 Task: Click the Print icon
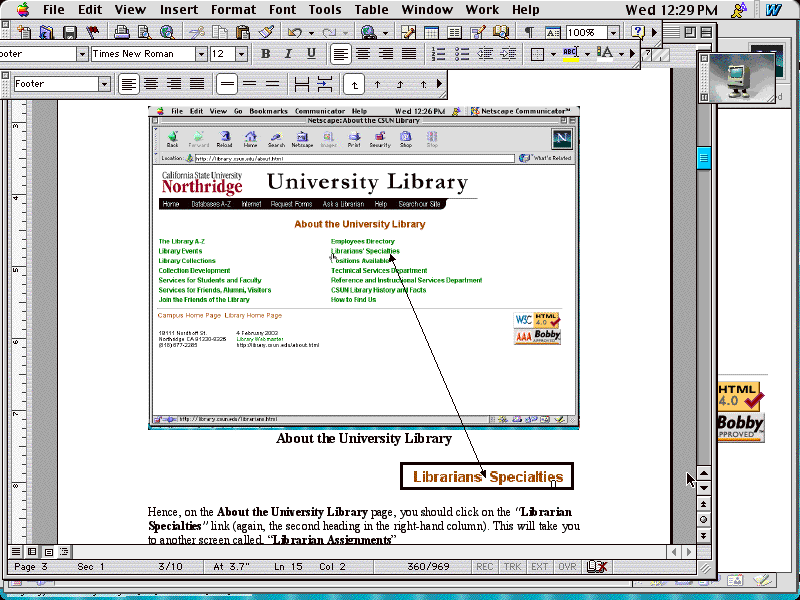coord(121,33)
